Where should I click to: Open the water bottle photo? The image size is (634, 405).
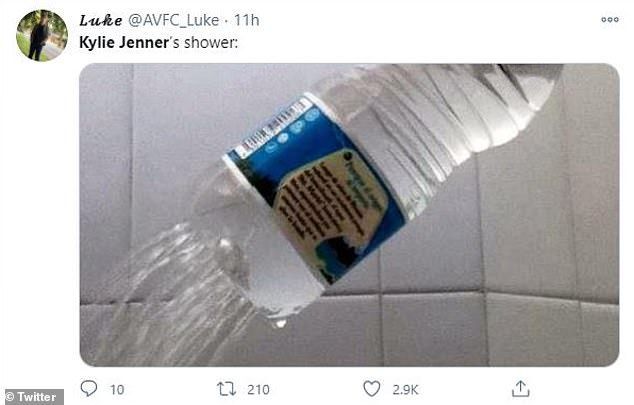[x=349, y=215]
